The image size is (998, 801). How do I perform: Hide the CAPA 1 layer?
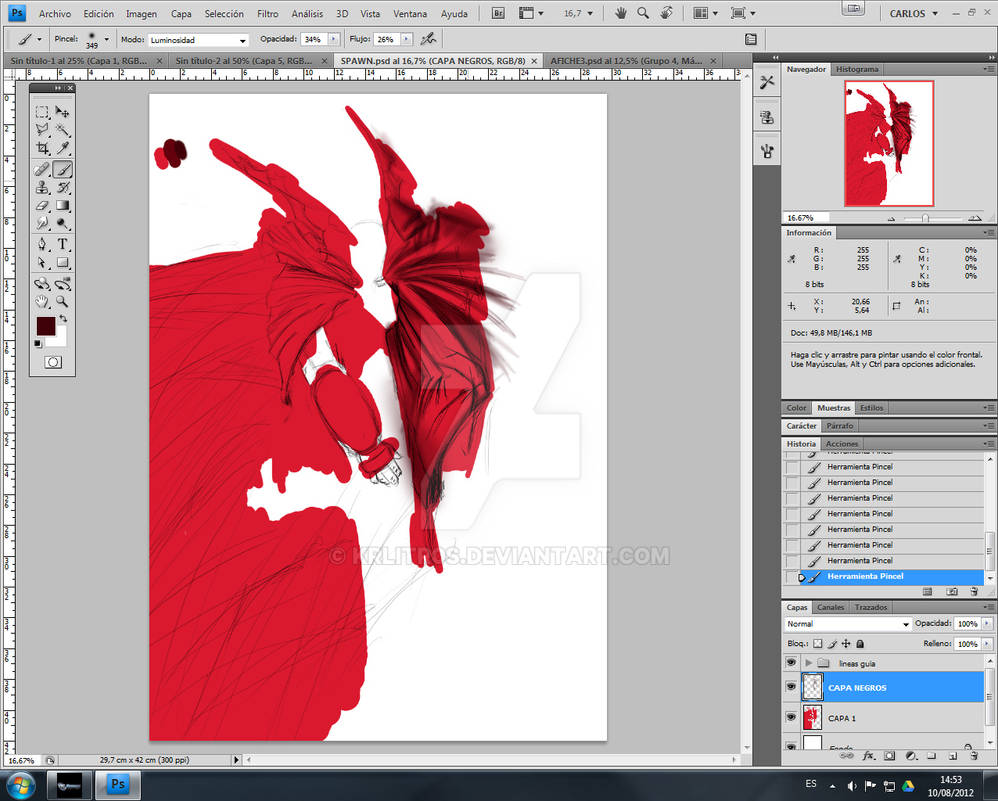pos(792,716)
